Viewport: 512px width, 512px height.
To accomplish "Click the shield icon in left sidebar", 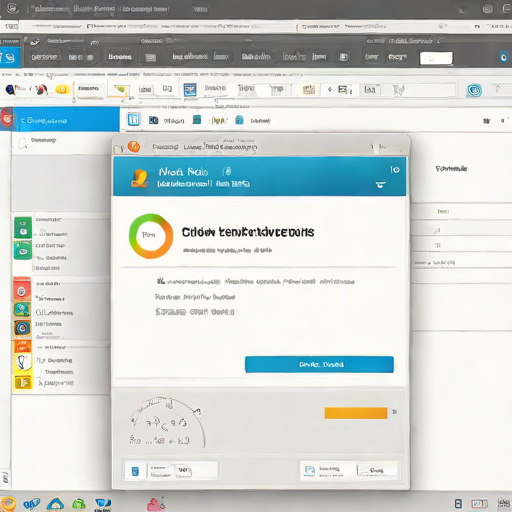I will pos(23,362).
